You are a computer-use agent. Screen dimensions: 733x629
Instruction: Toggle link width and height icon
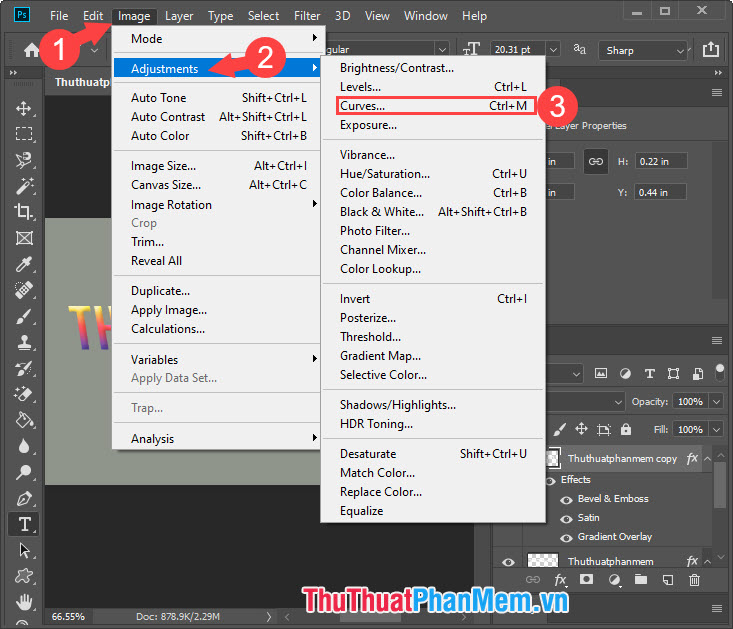click(596, 162)
